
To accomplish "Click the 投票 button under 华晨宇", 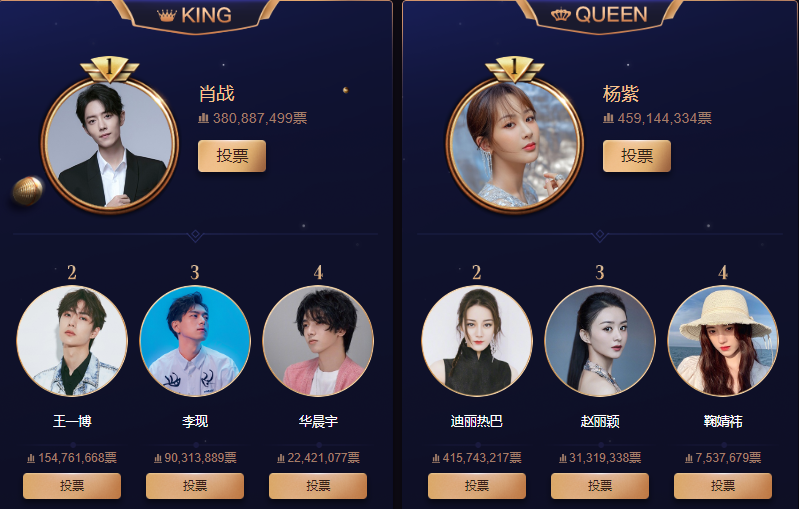I will tap(318, 486).
